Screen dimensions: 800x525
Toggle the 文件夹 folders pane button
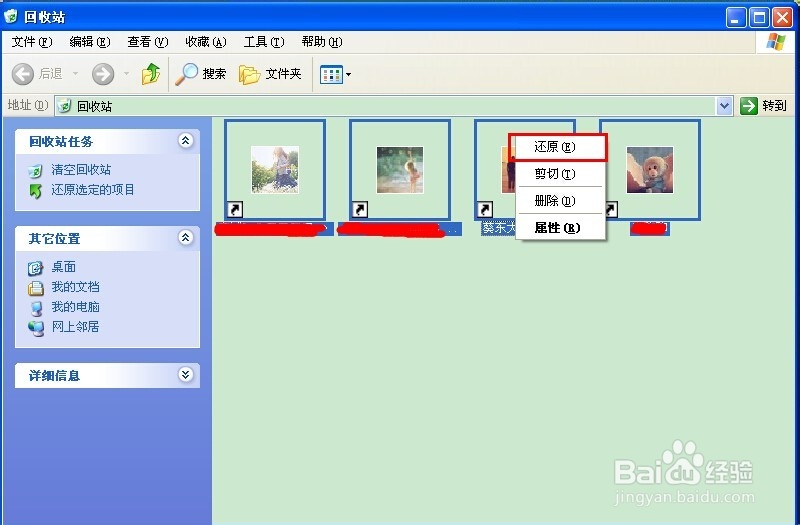click(x=270, y=74)
